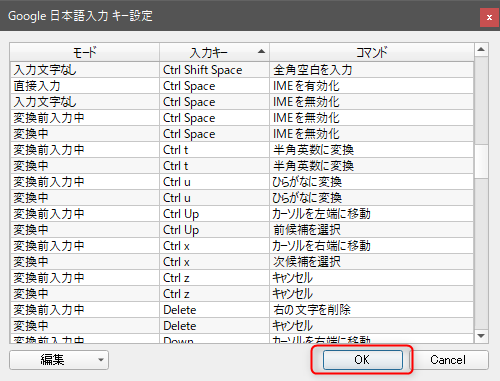Select the 前候補を選択 command cell
Screen dimensions: 500x381
(x=372, y=230)
